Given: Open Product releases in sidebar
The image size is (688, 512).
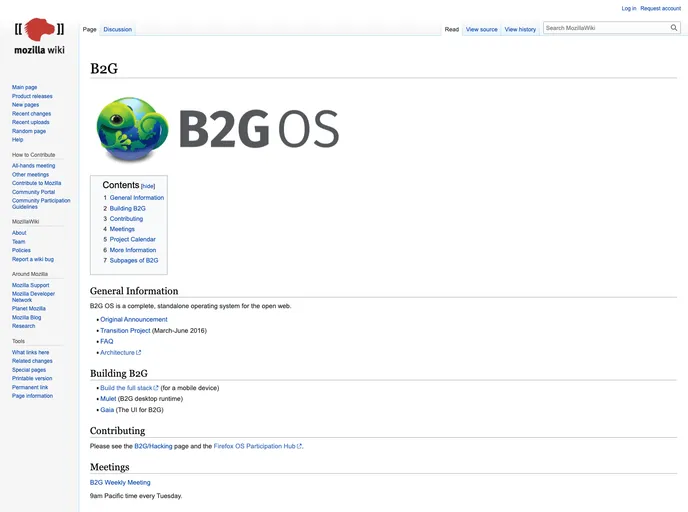Looking at the screenshot, I should tap(32, 96).
